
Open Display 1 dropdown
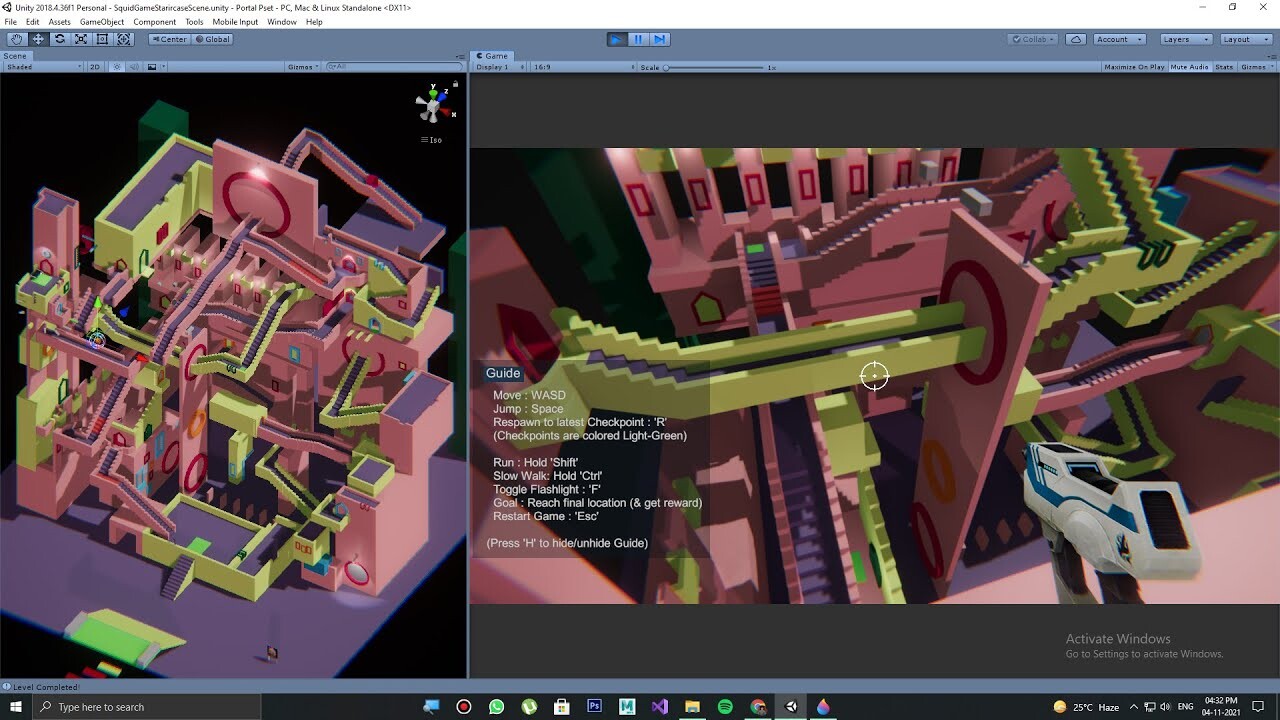click(500, 67)
